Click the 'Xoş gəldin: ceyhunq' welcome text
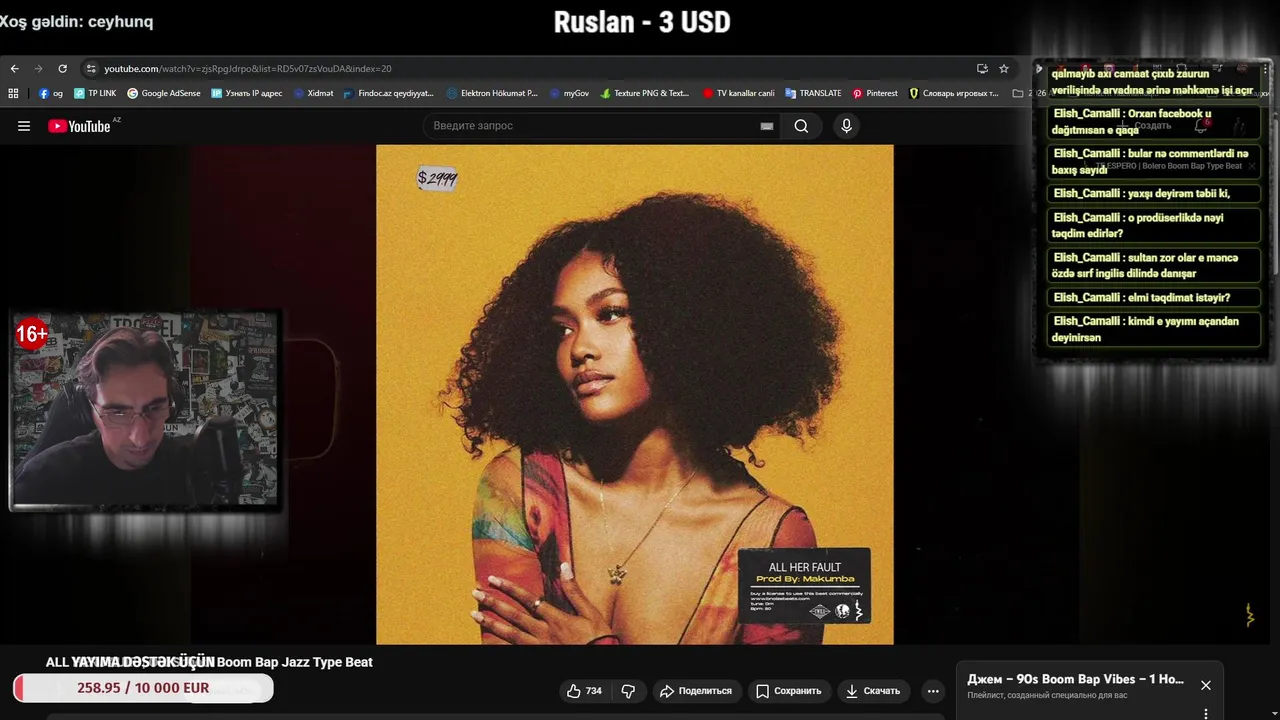 77,21
